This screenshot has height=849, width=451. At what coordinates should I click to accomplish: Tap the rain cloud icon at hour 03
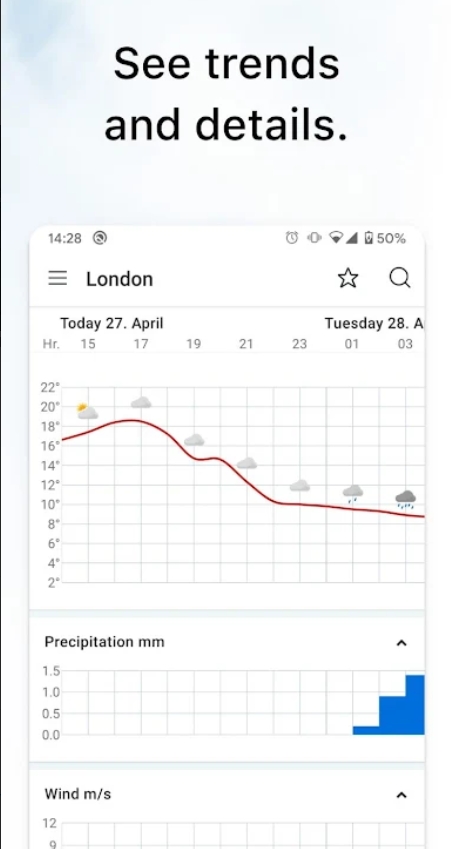(406, 499)
